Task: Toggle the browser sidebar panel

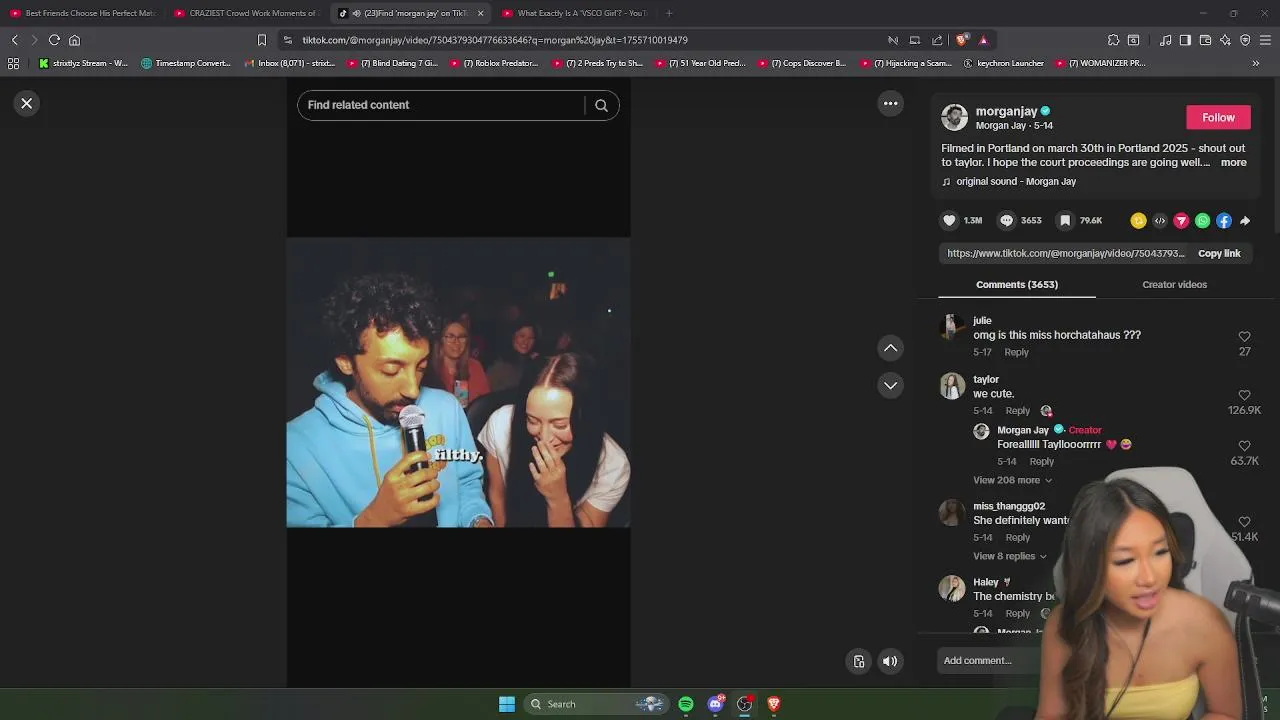Action: point(1185,40)
